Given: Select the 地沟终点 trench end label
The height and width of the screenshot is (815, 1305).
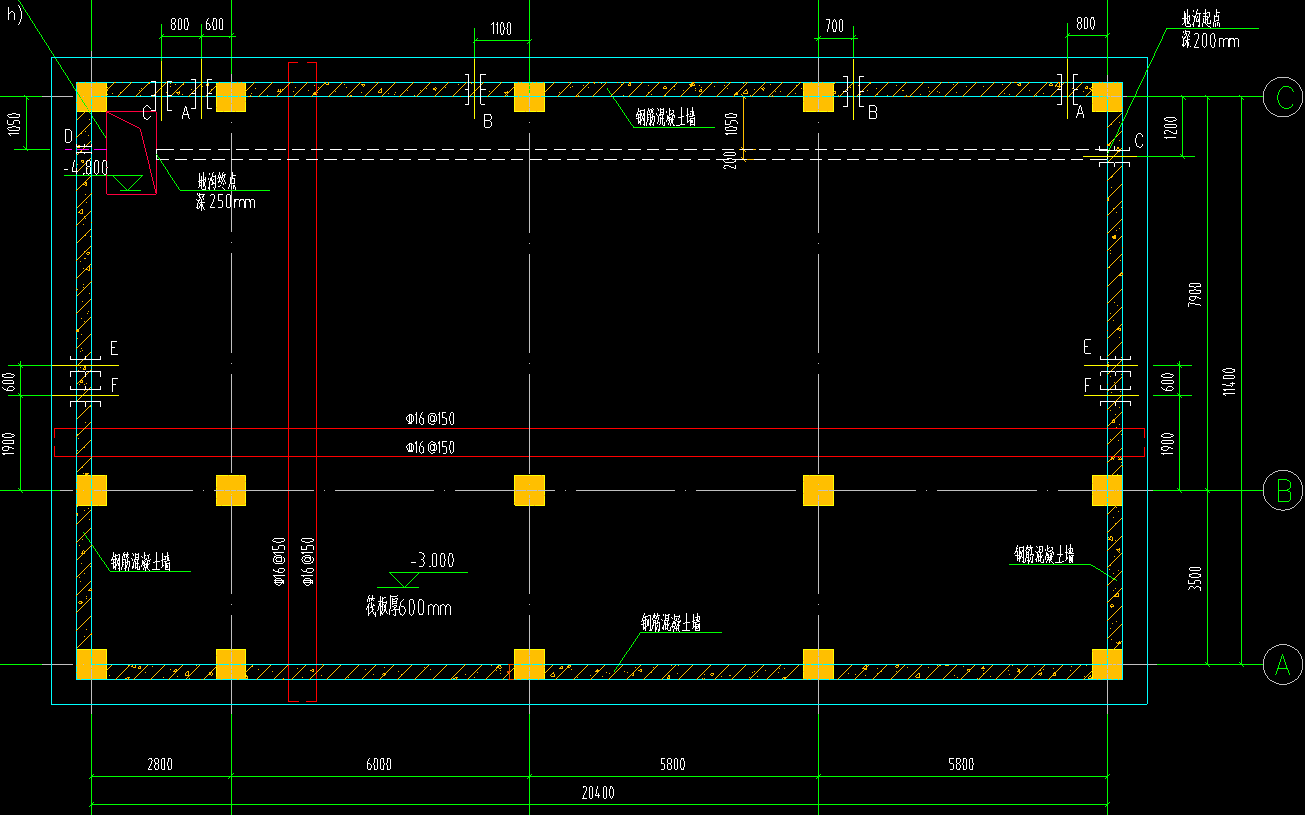Looking at the screenshot, I should click(x=218, y=182).
